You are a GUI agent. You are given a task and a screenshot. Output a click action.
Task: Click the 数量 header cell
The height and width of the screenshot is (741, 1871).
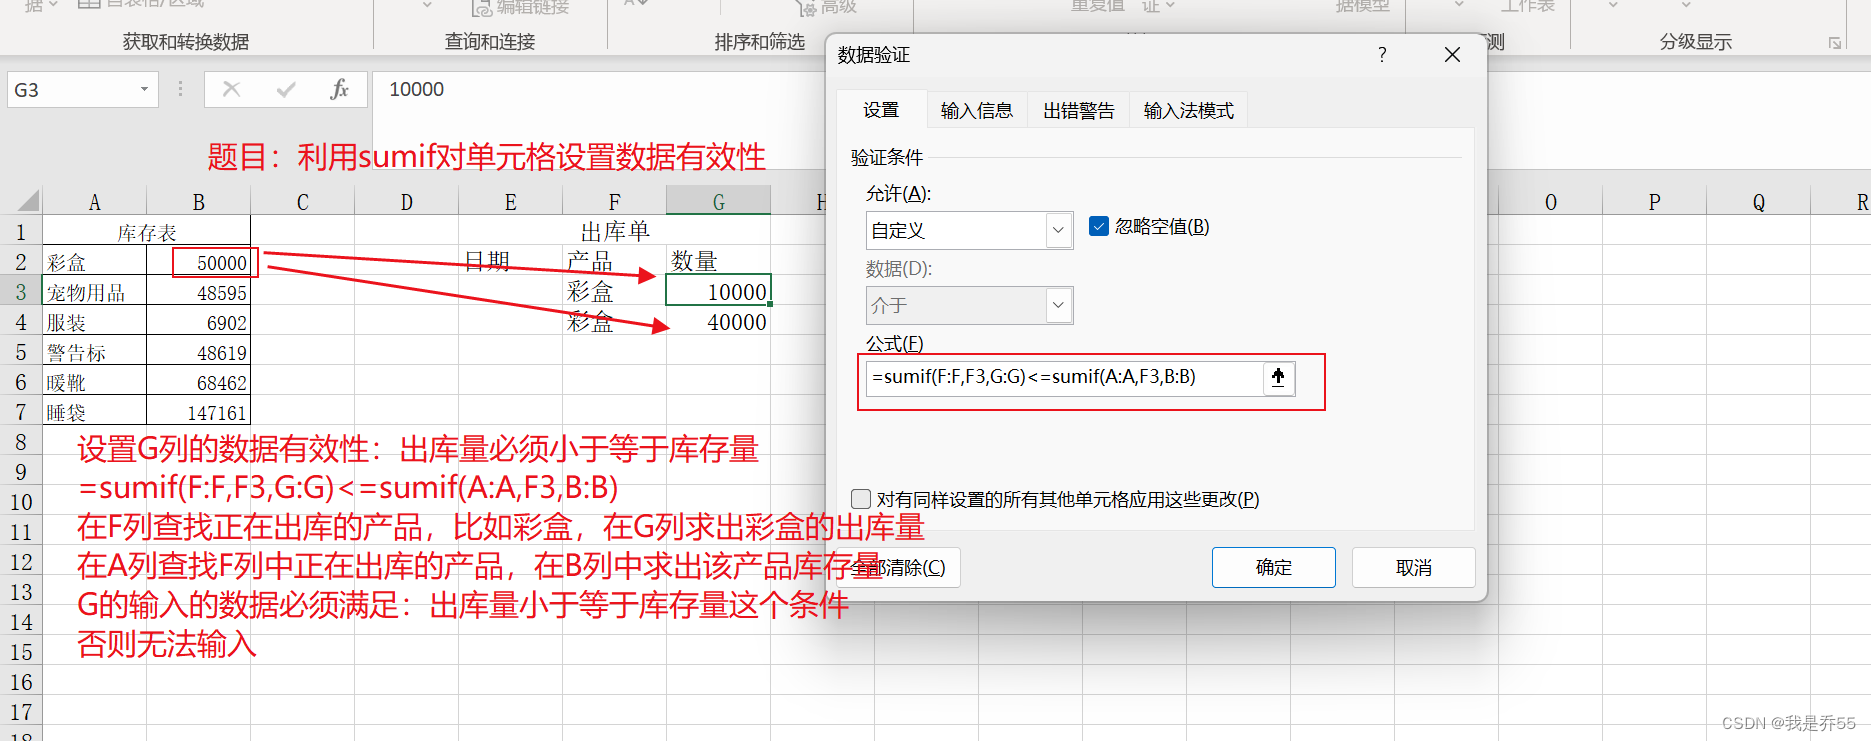[718, 261]
